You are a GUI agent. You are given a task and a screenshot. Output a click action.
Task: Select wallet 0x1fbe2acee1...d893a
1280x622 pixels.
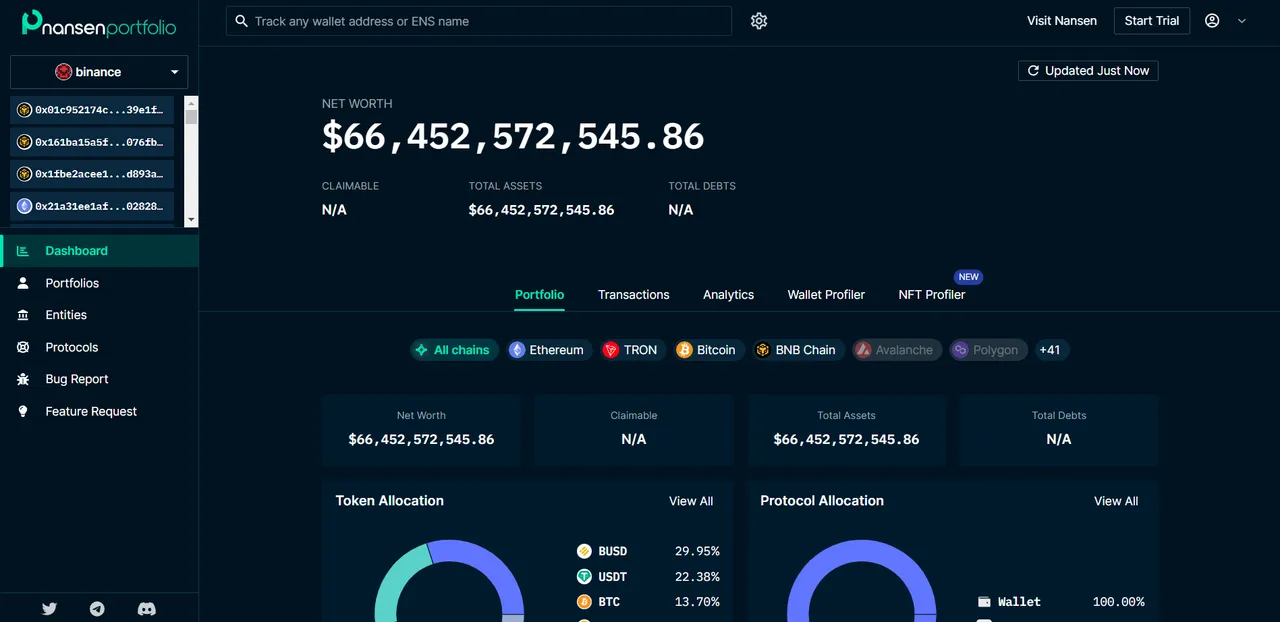pos(92,174)
